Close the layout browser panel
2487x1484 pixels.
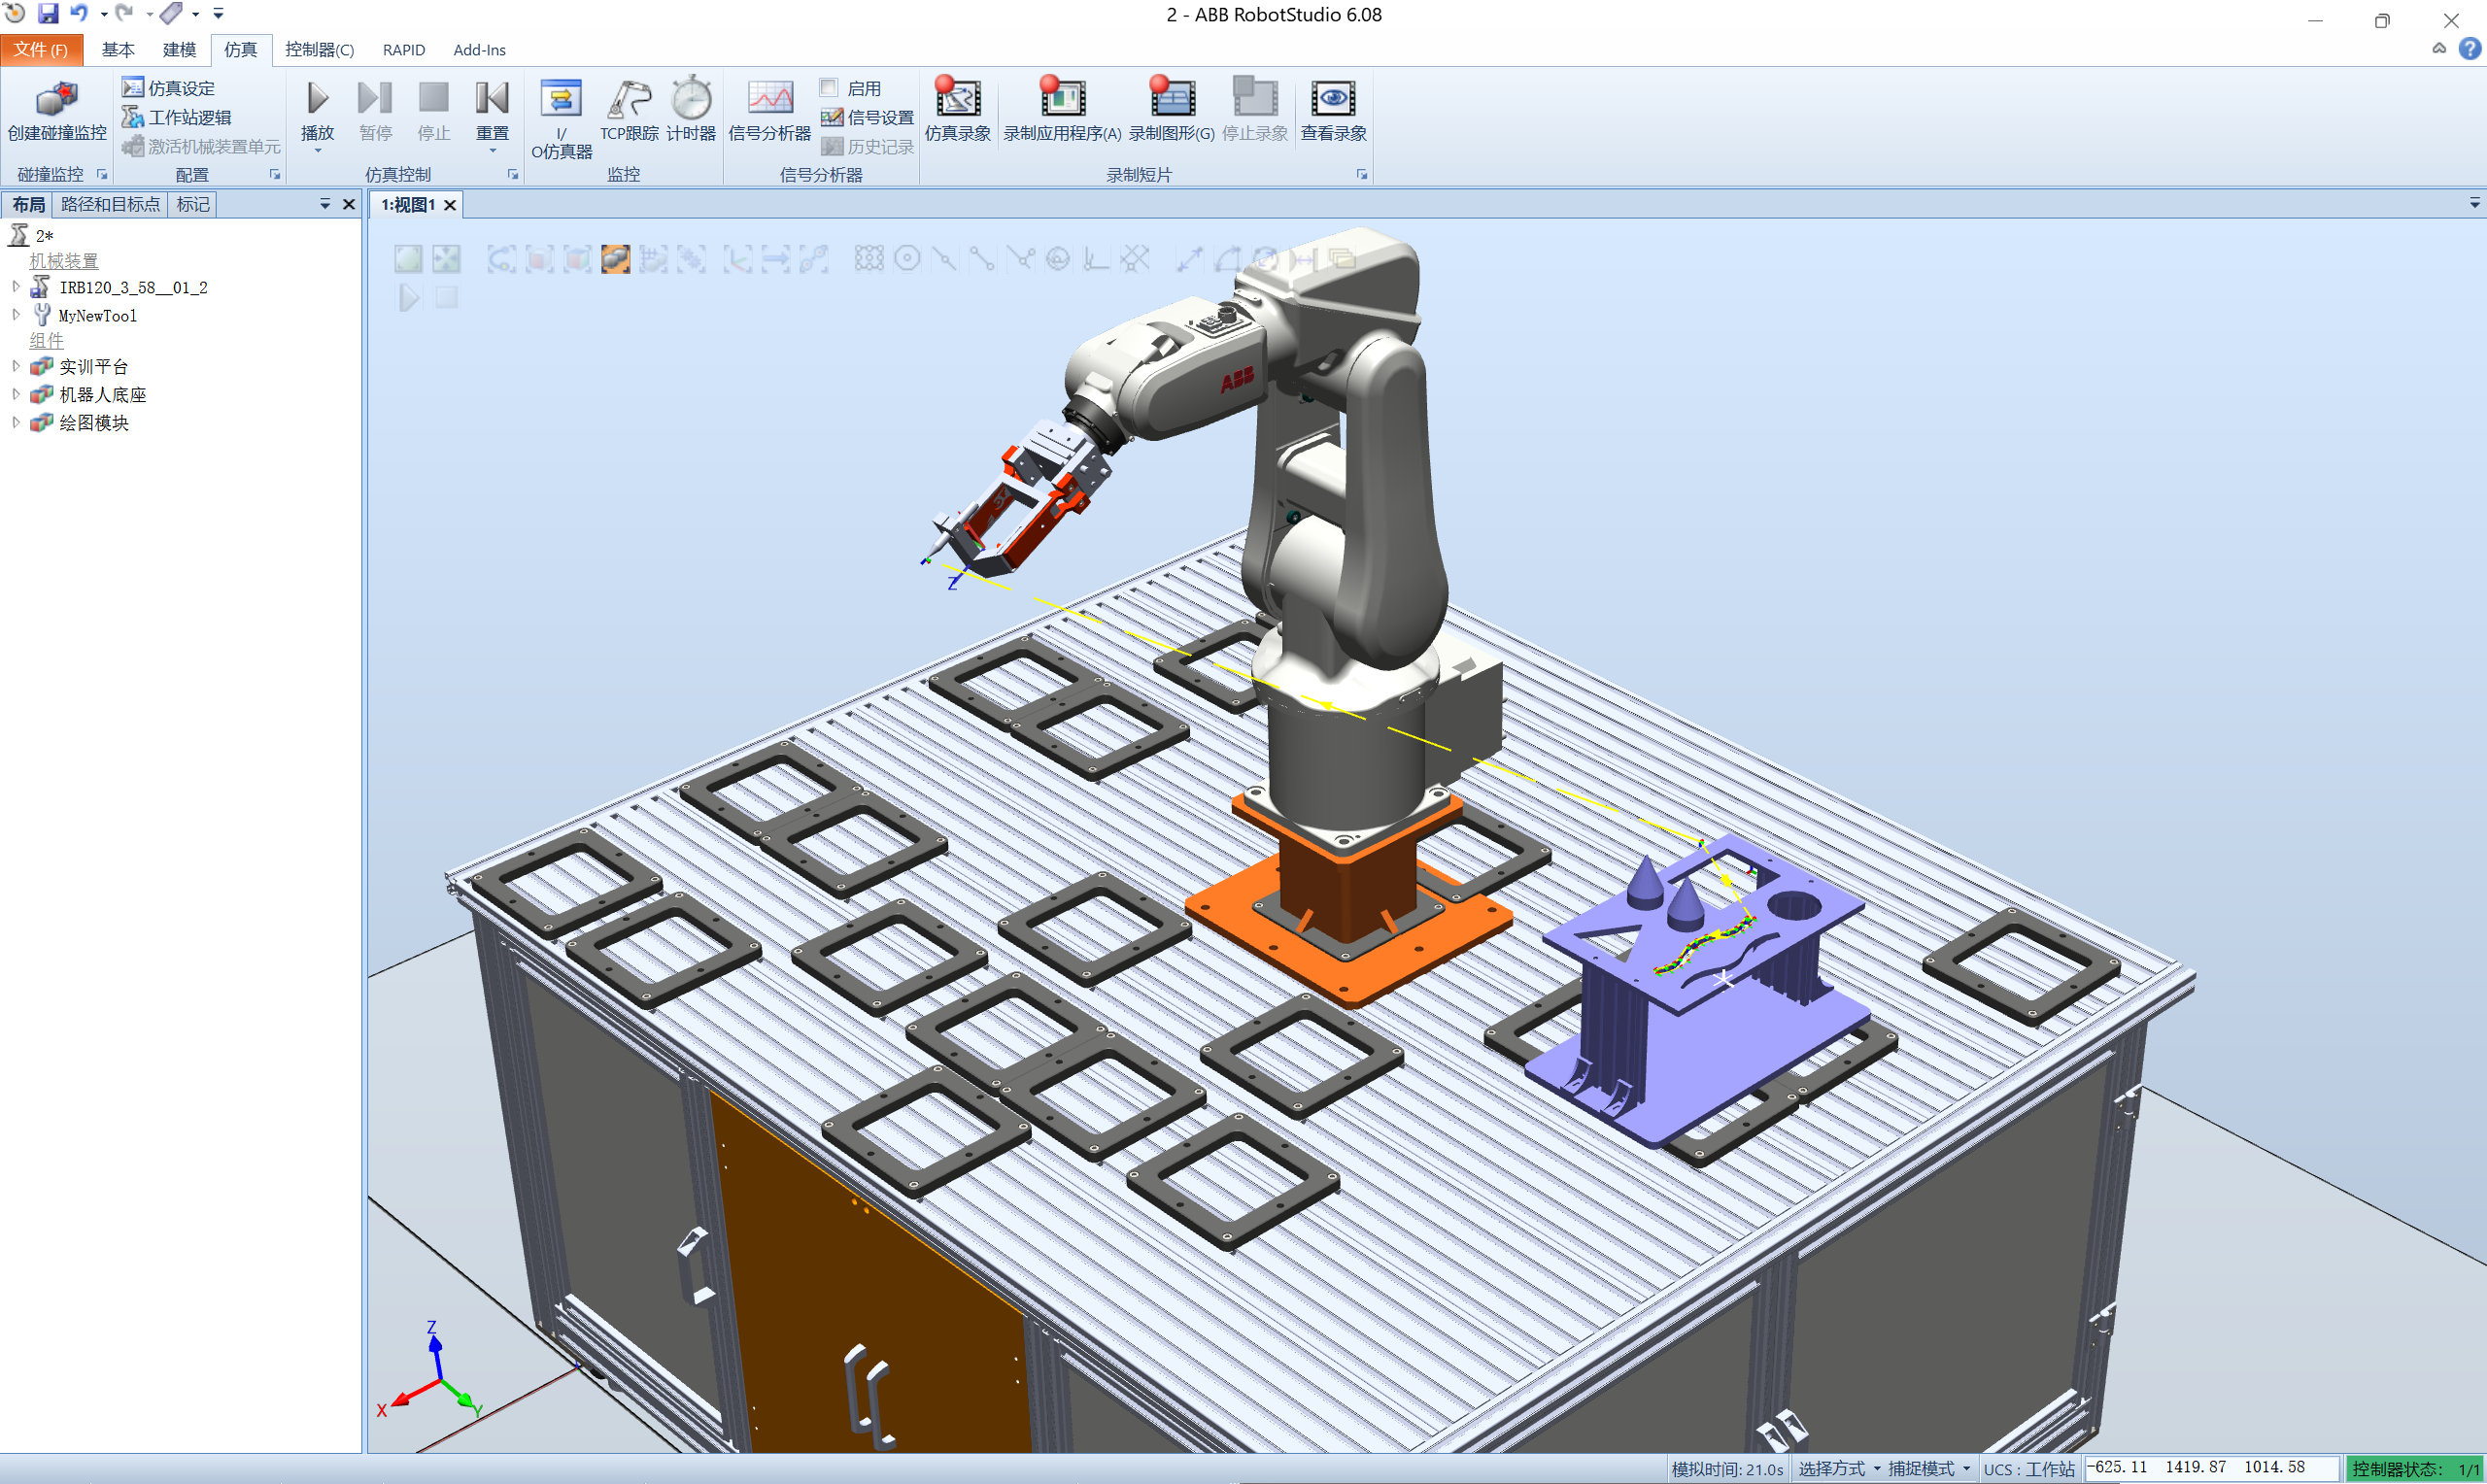tap(348, 204)
